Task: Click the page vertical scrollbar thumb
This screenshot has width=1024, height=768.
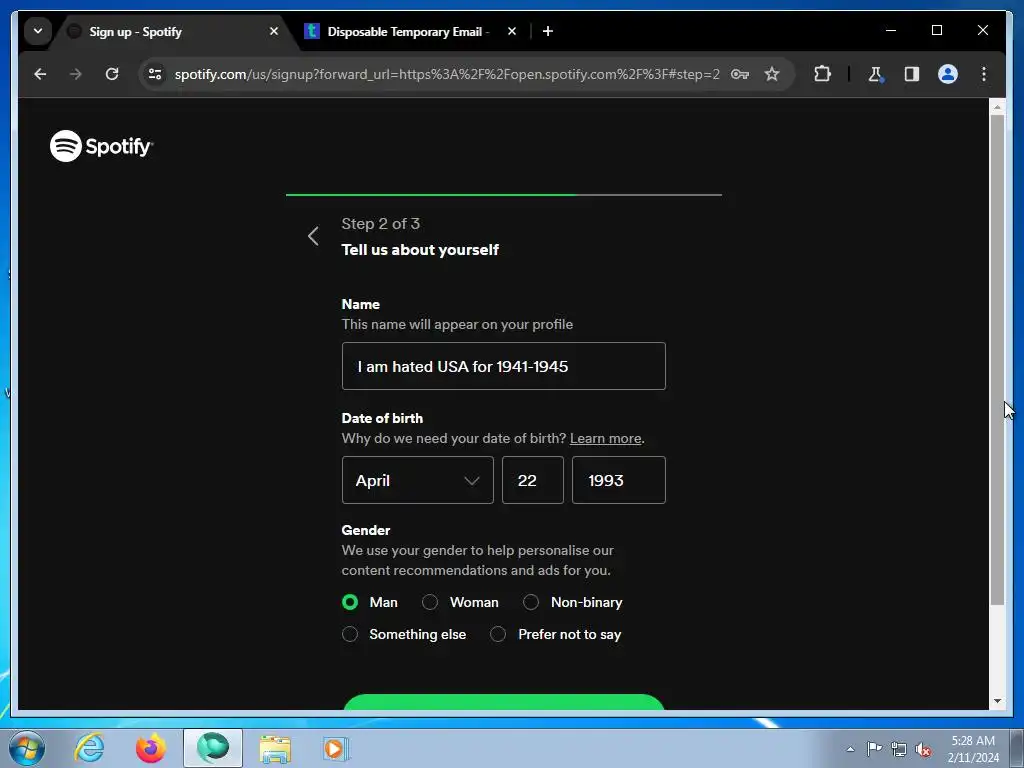Action: click(x=997, y=359)
